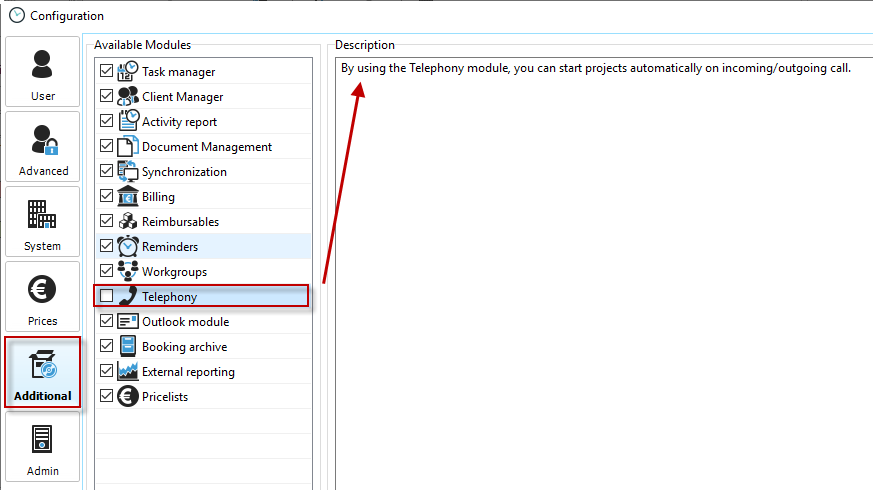The image size is (873, 490).
Task: Click the Client Manager people icon
Action: tap(127, 97)
